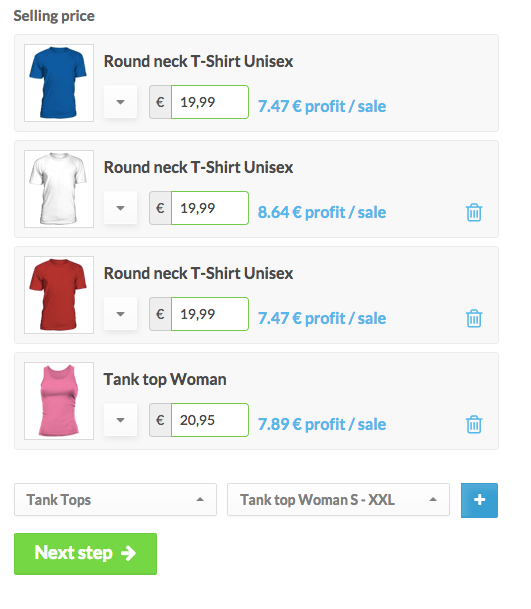531x609 pixels.
Task: Open dropdown arrow for the blue T-Shirt
Action: 120,102
